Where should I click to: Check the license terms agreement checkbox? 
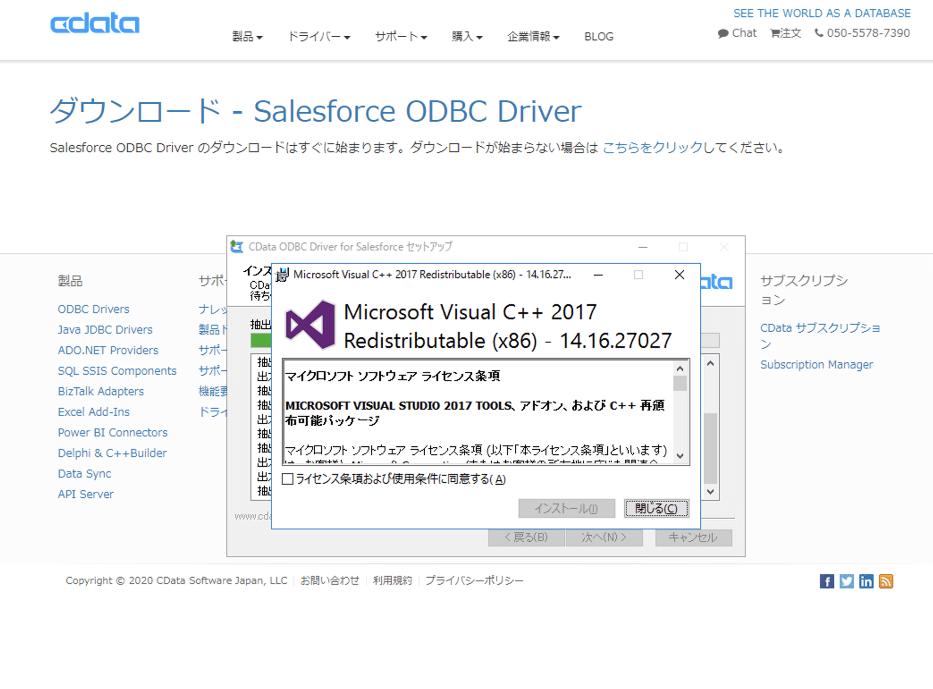point(287,479)
